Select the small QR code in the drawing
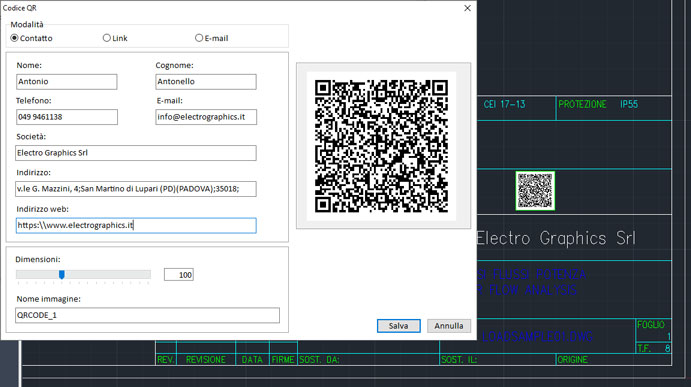 coord(535,190)
